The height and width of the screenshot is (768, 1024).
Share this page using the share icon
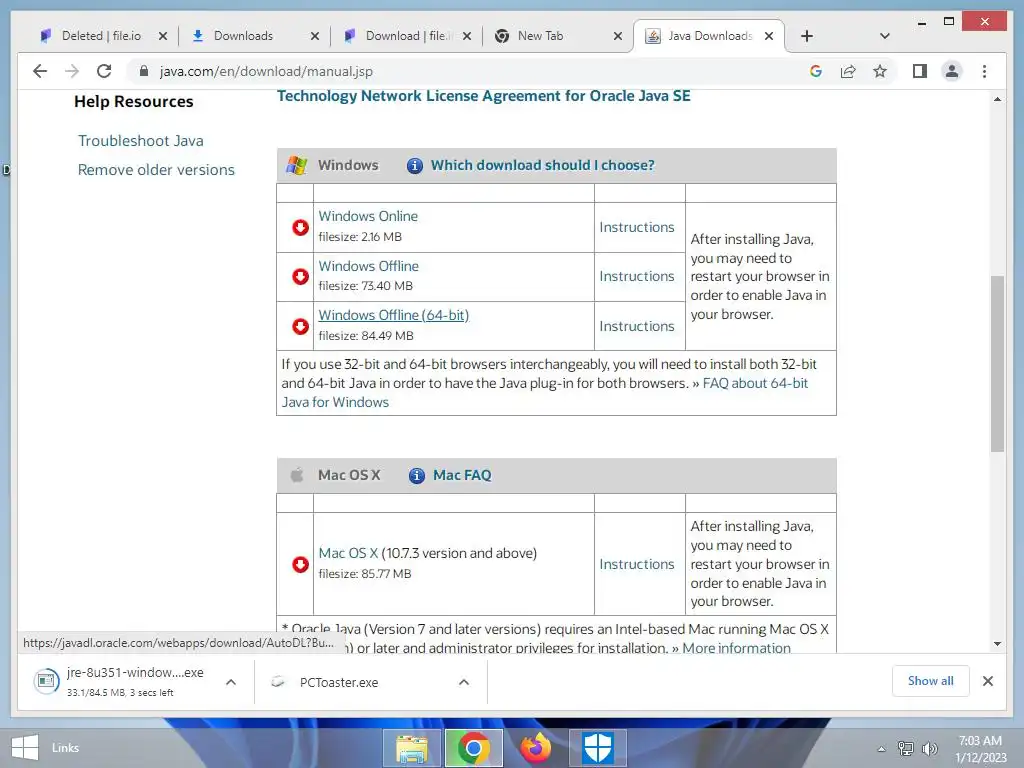coord(848,71)
